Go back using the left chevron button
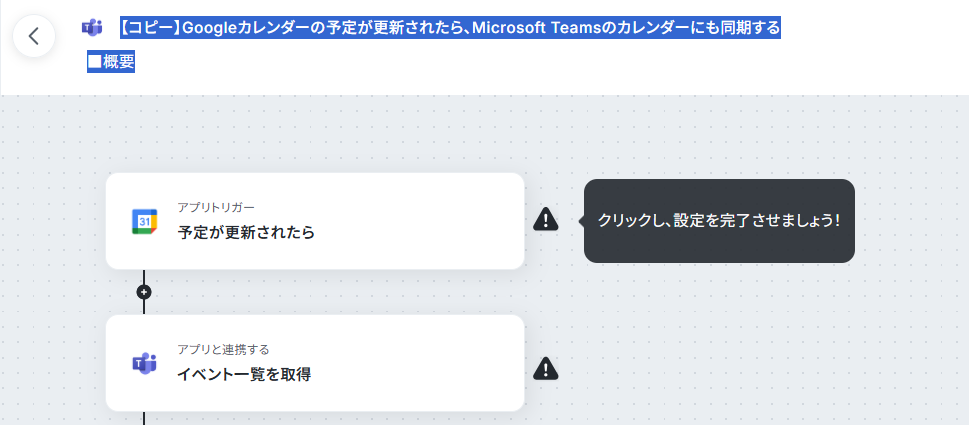969x425 pixels. click(34, 36)
